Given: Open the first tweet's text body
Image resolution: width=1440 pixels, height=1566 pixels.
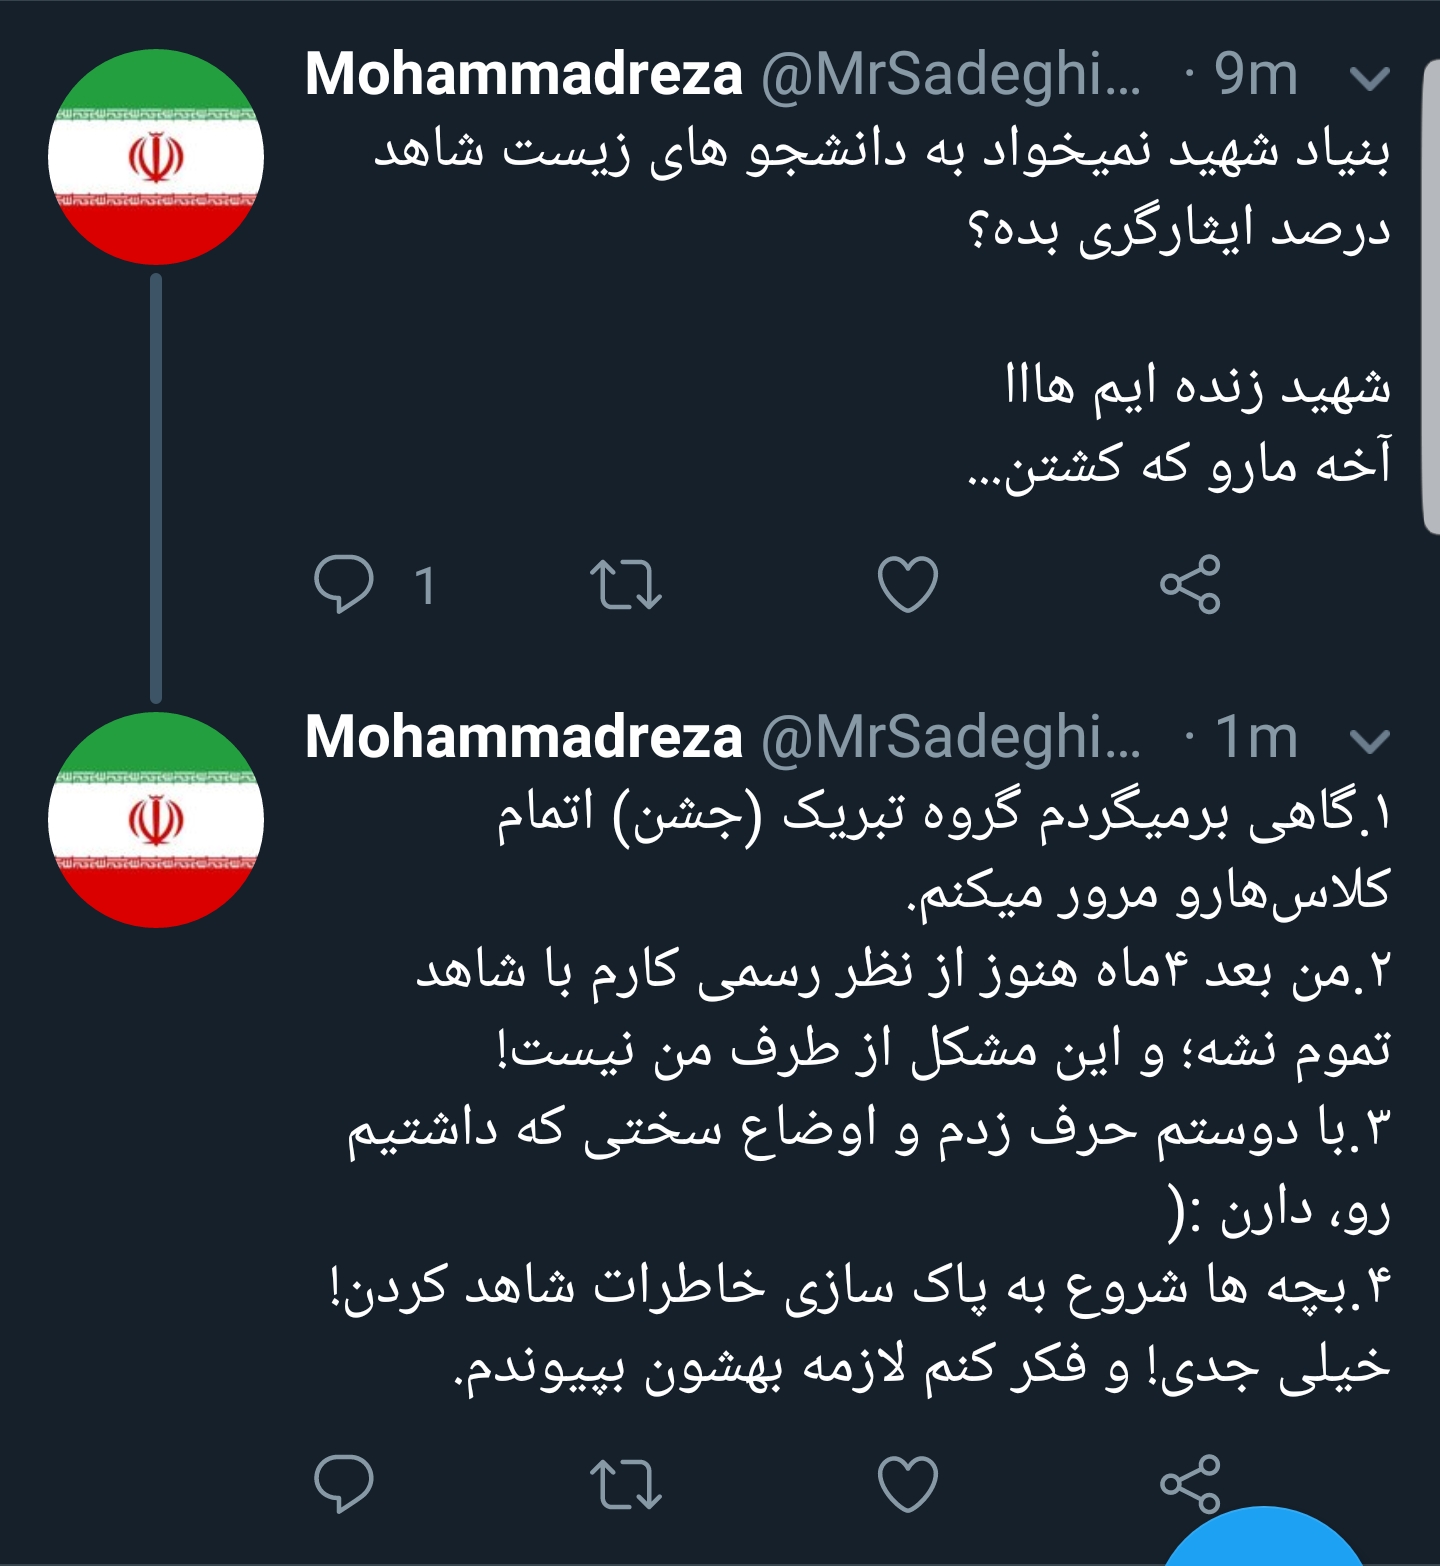Looking at the screenshot, I should [880, 310].
